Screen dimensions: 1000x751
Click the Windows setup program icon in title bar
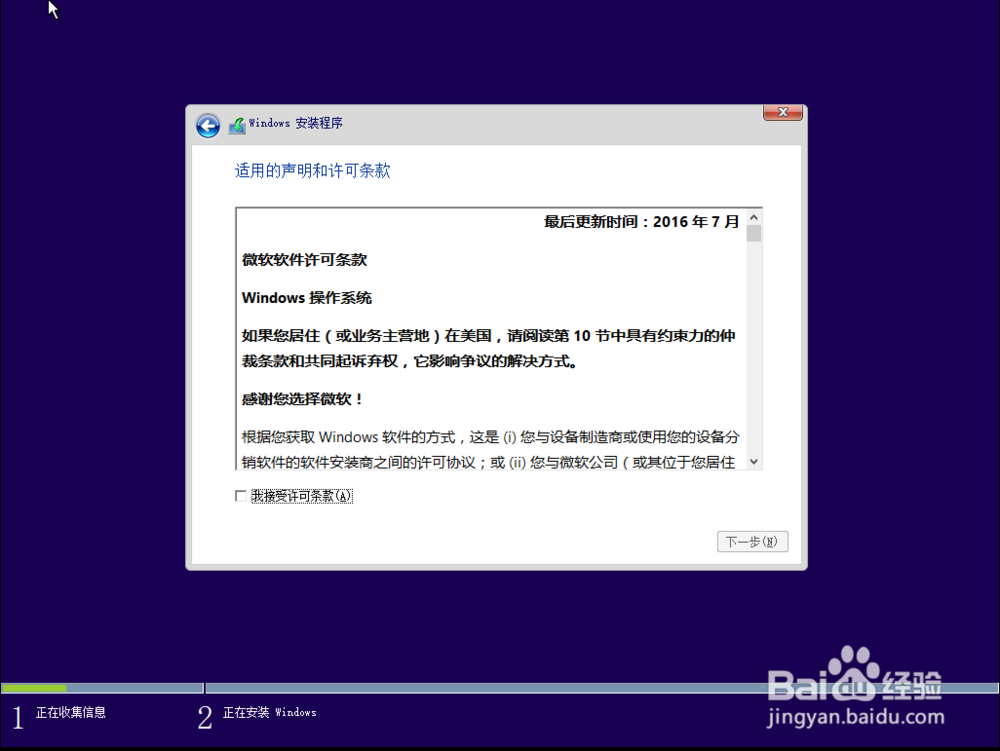237,125
